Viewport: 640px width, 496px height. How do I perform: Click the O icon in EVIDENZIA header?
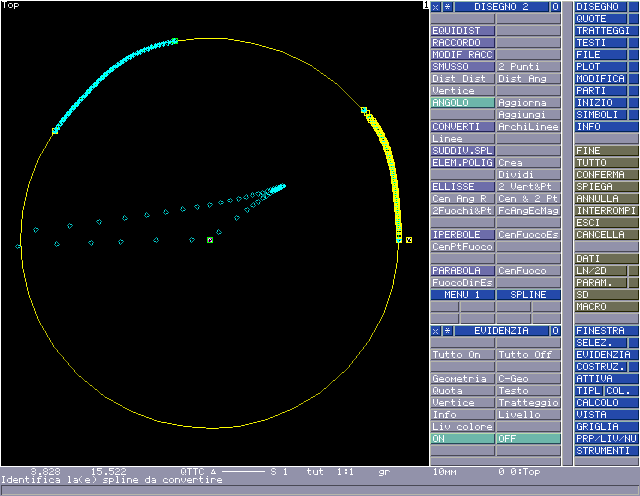pyautogui.click(x=556, y=331)
